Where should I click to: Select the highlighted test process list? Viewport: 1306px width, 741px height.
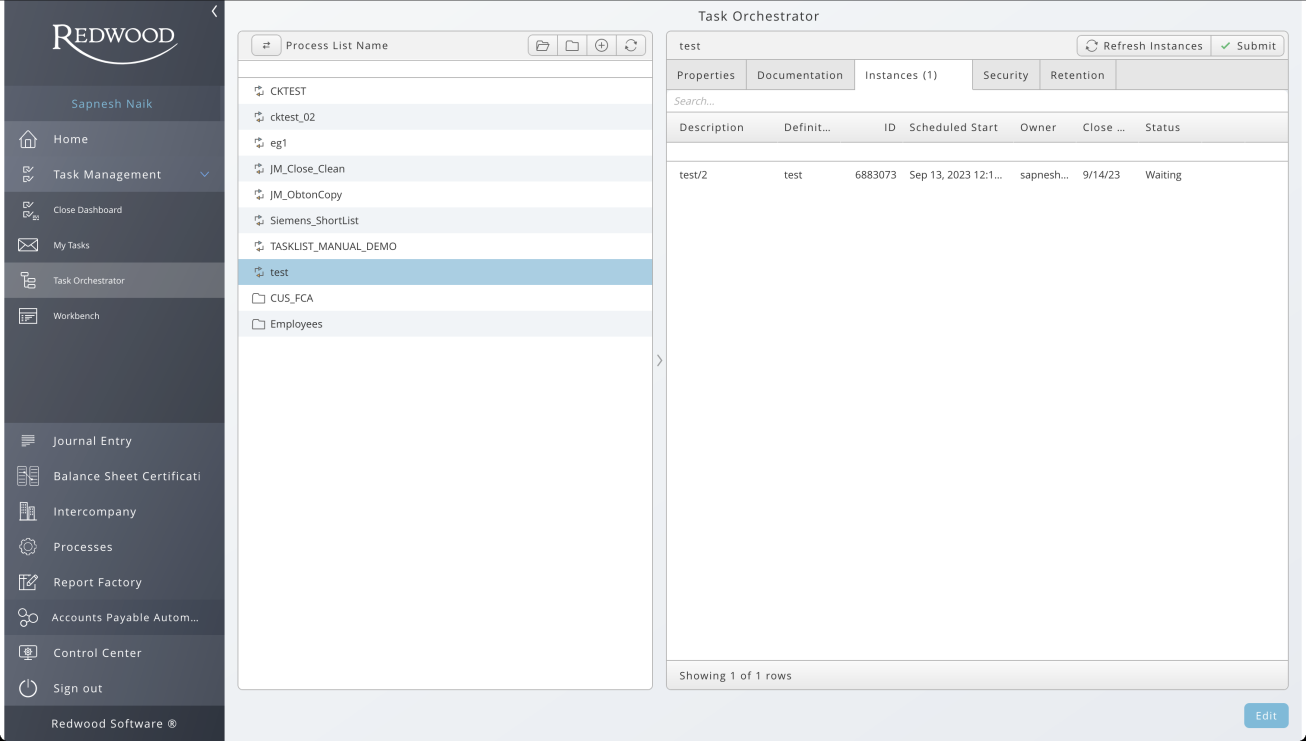pos(445,272)
